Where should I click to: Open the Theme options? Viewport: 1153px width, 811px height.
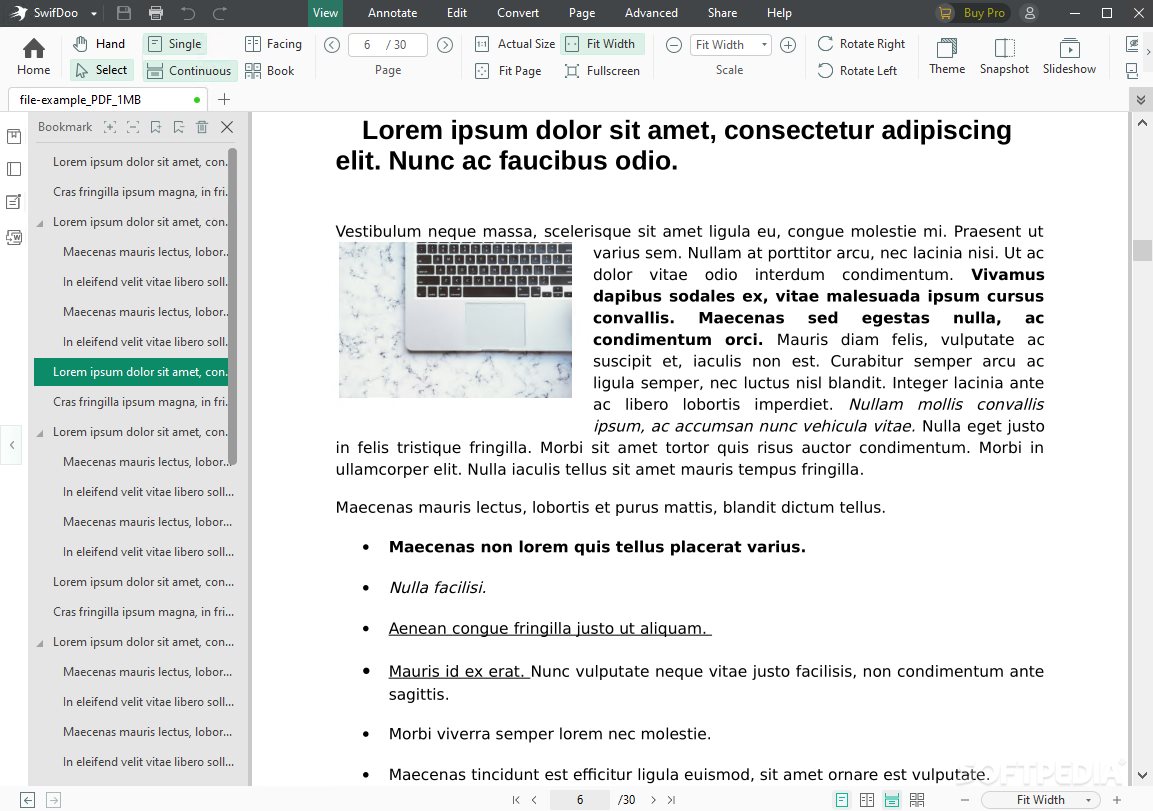(947, 57)
